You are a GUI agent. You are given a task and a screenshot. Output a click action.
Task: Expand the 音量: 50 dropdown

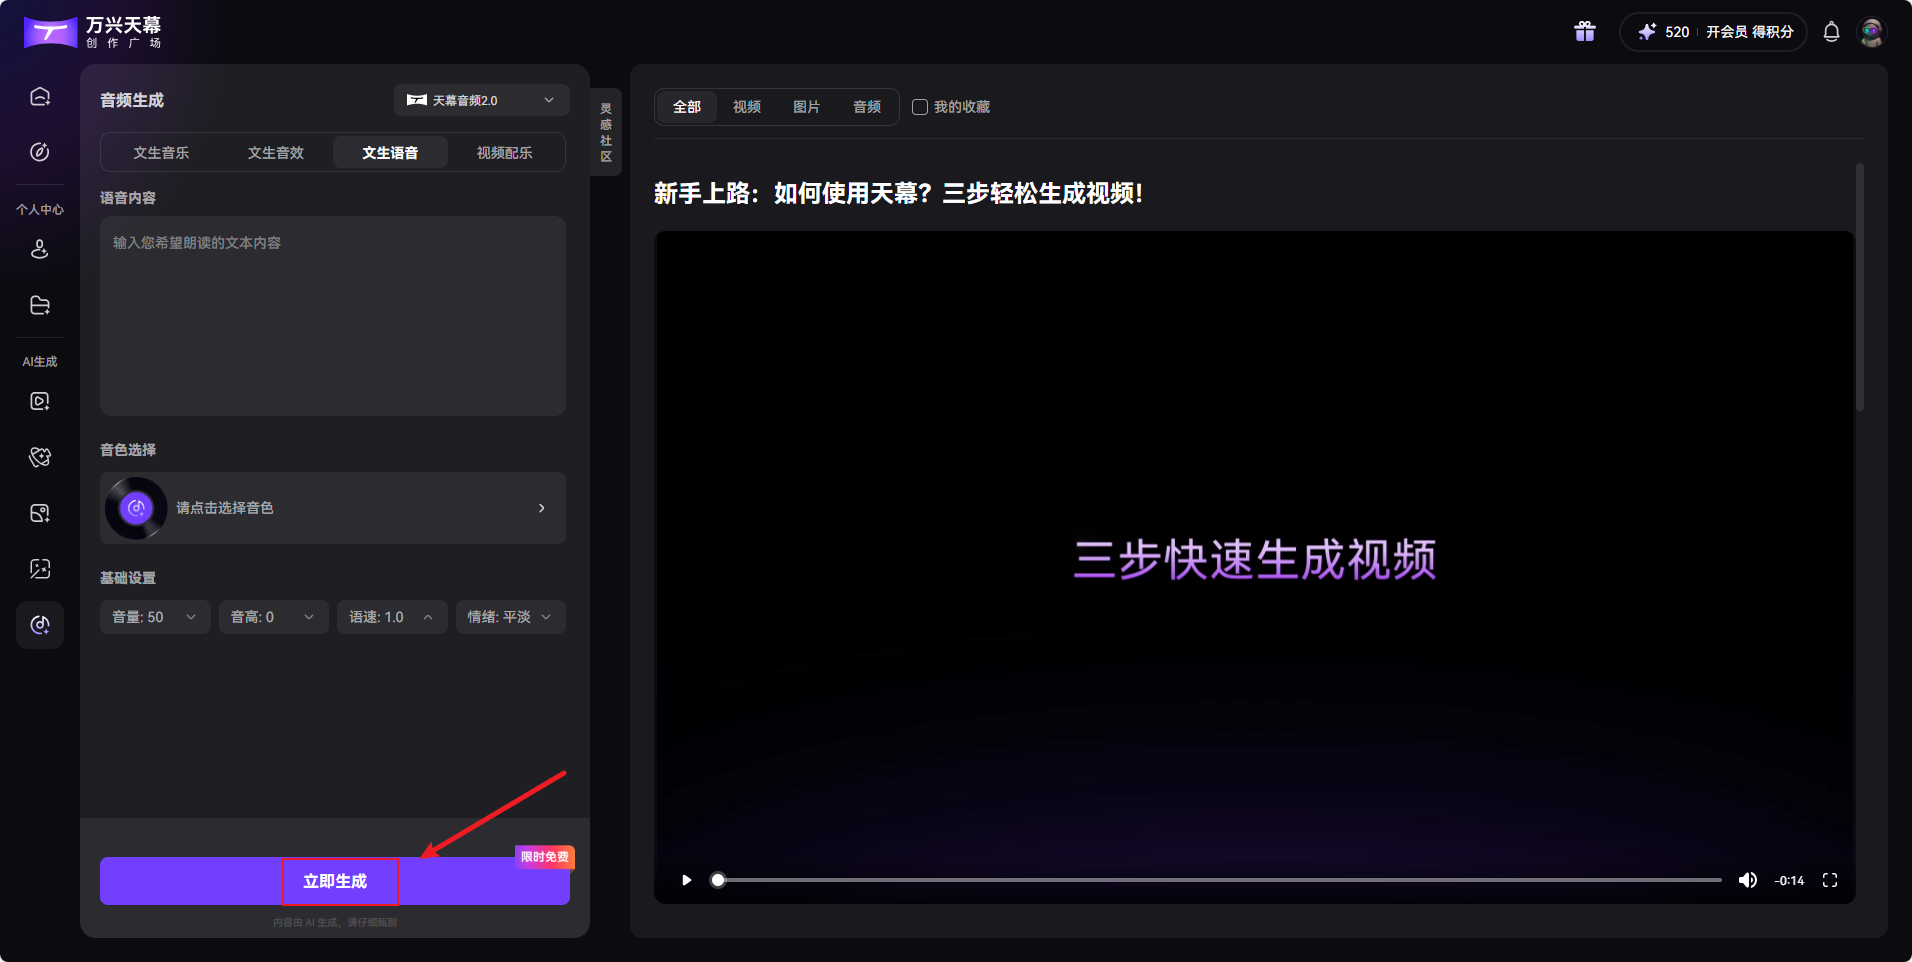click(x=154, y=617)
